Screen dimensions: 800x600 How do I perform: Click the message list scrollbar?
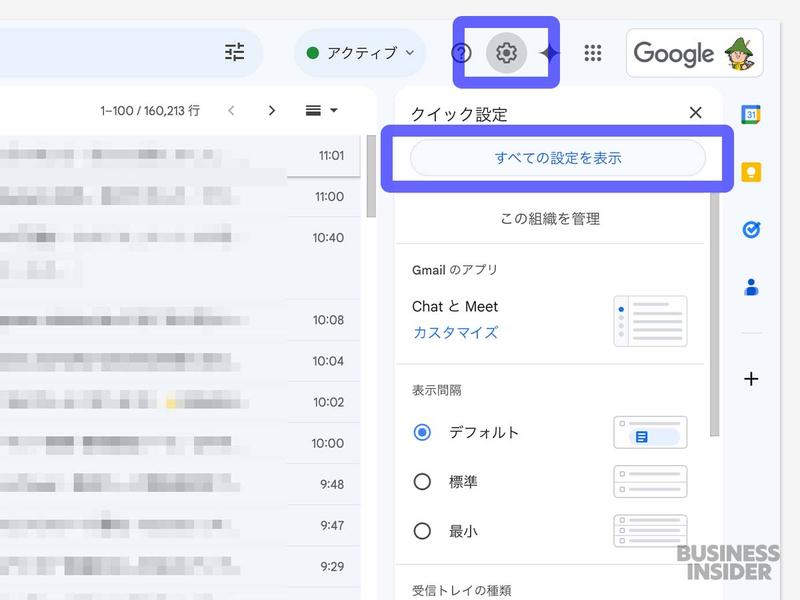[371, 177]
